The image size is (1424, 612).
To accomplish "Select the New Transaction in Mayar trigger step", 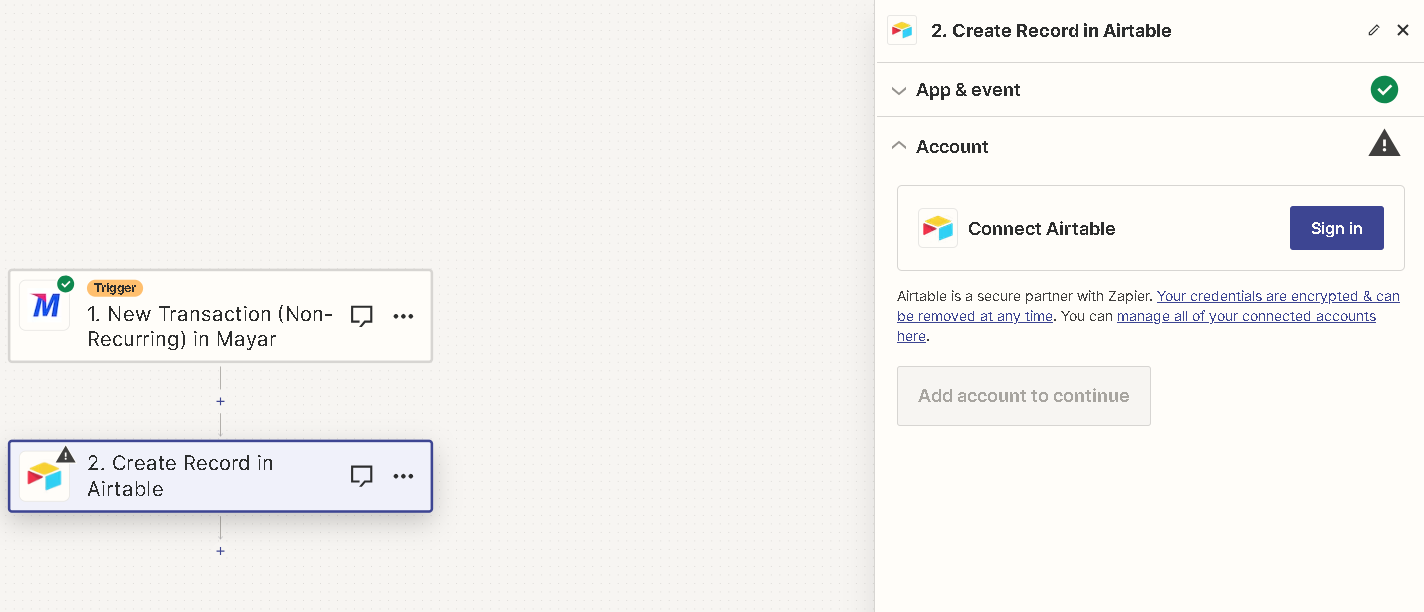I will 221,316.
